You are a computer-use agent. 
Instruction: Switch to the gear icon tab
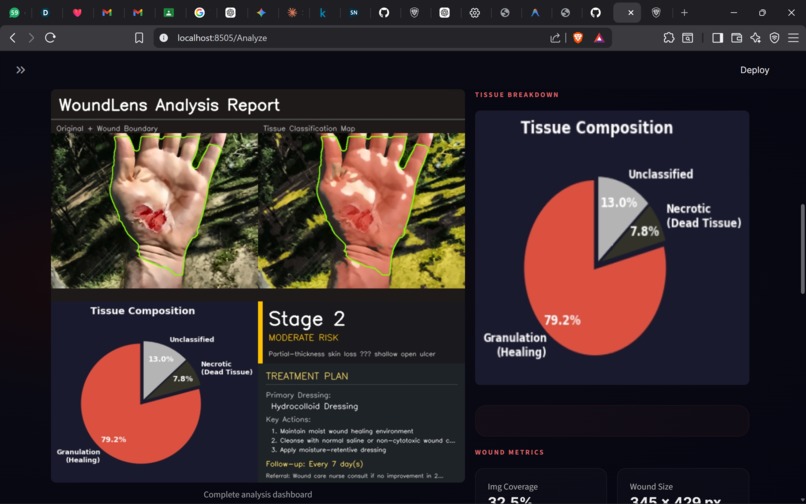(x=474, y=13)
